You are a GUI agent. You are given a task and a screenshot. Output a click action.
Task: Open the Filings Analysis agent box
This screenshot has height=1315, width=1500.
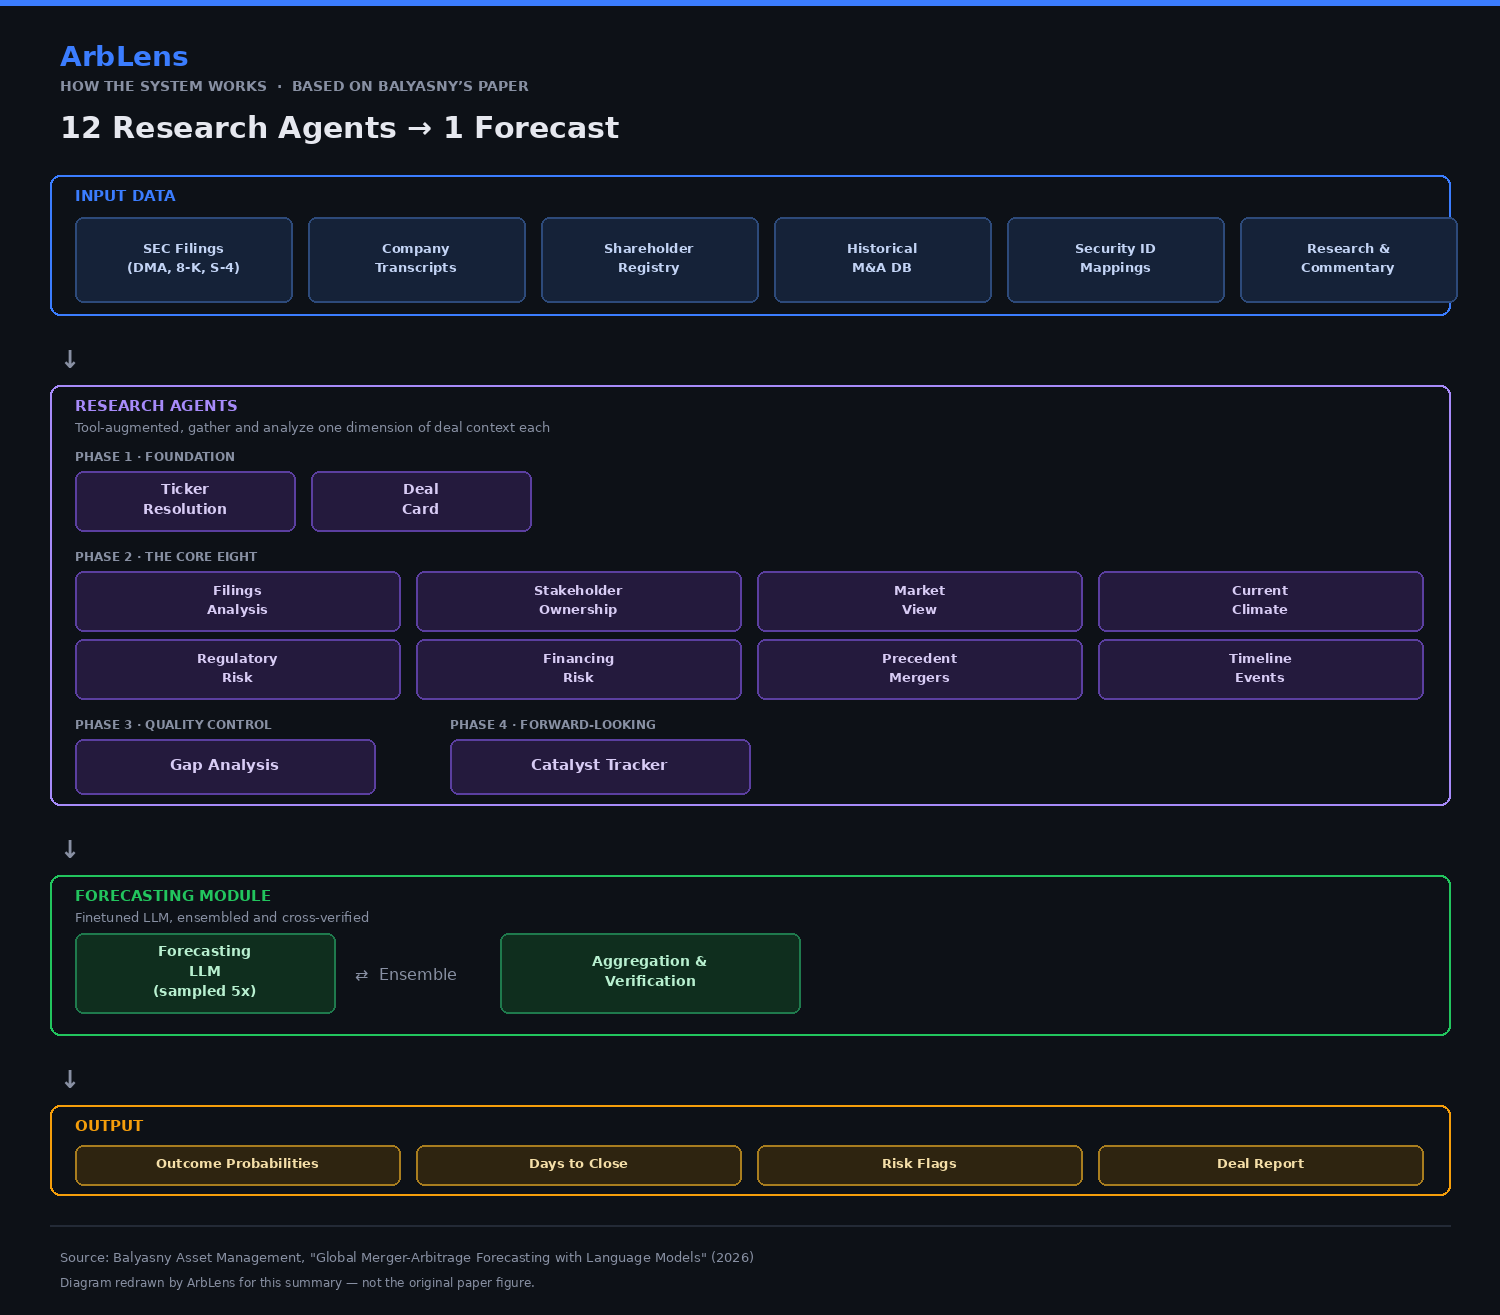pos(238,601)
